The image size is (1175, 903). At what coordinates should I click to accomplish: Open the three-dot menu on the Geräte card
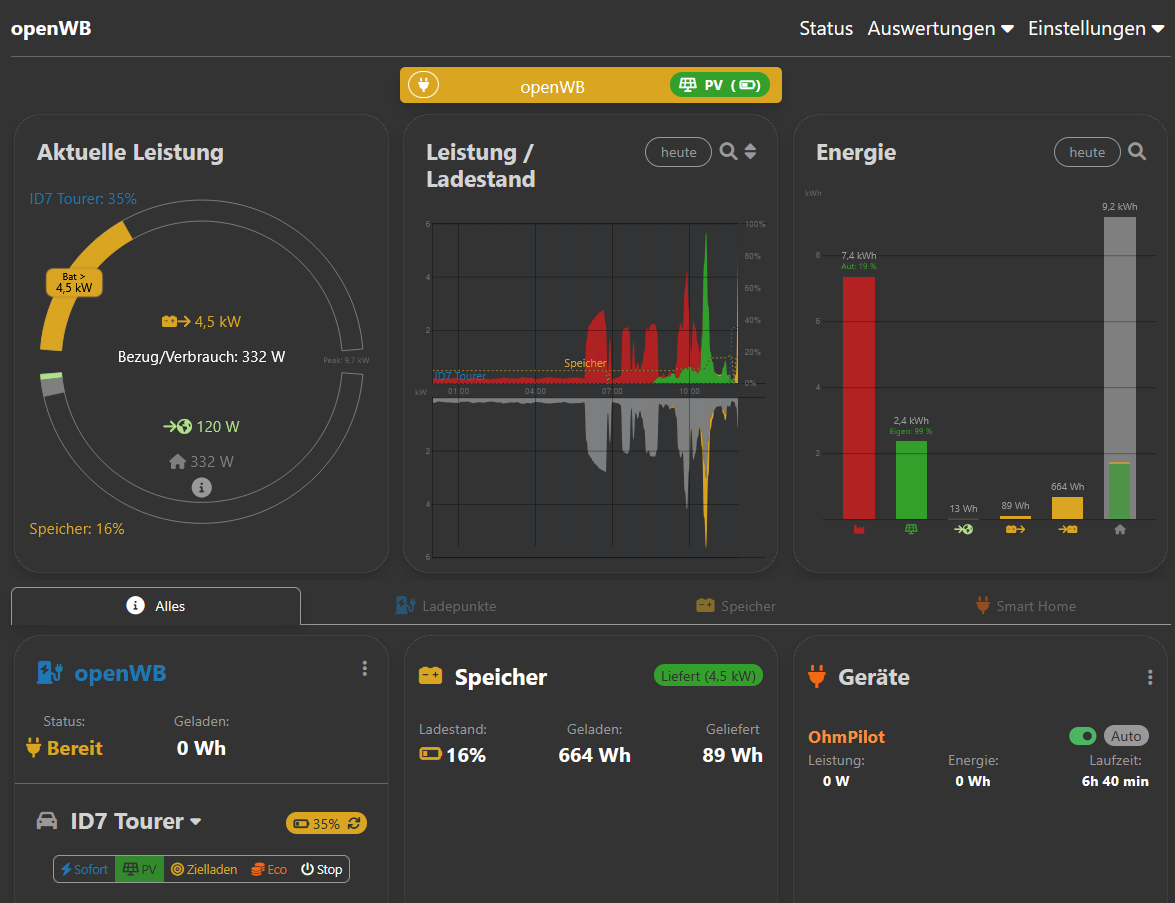(x=1150, y=676)
